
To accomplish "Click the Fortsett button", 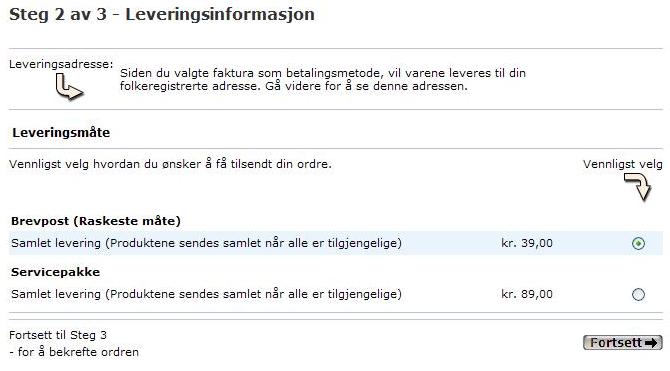I will (x=623, y=342).
